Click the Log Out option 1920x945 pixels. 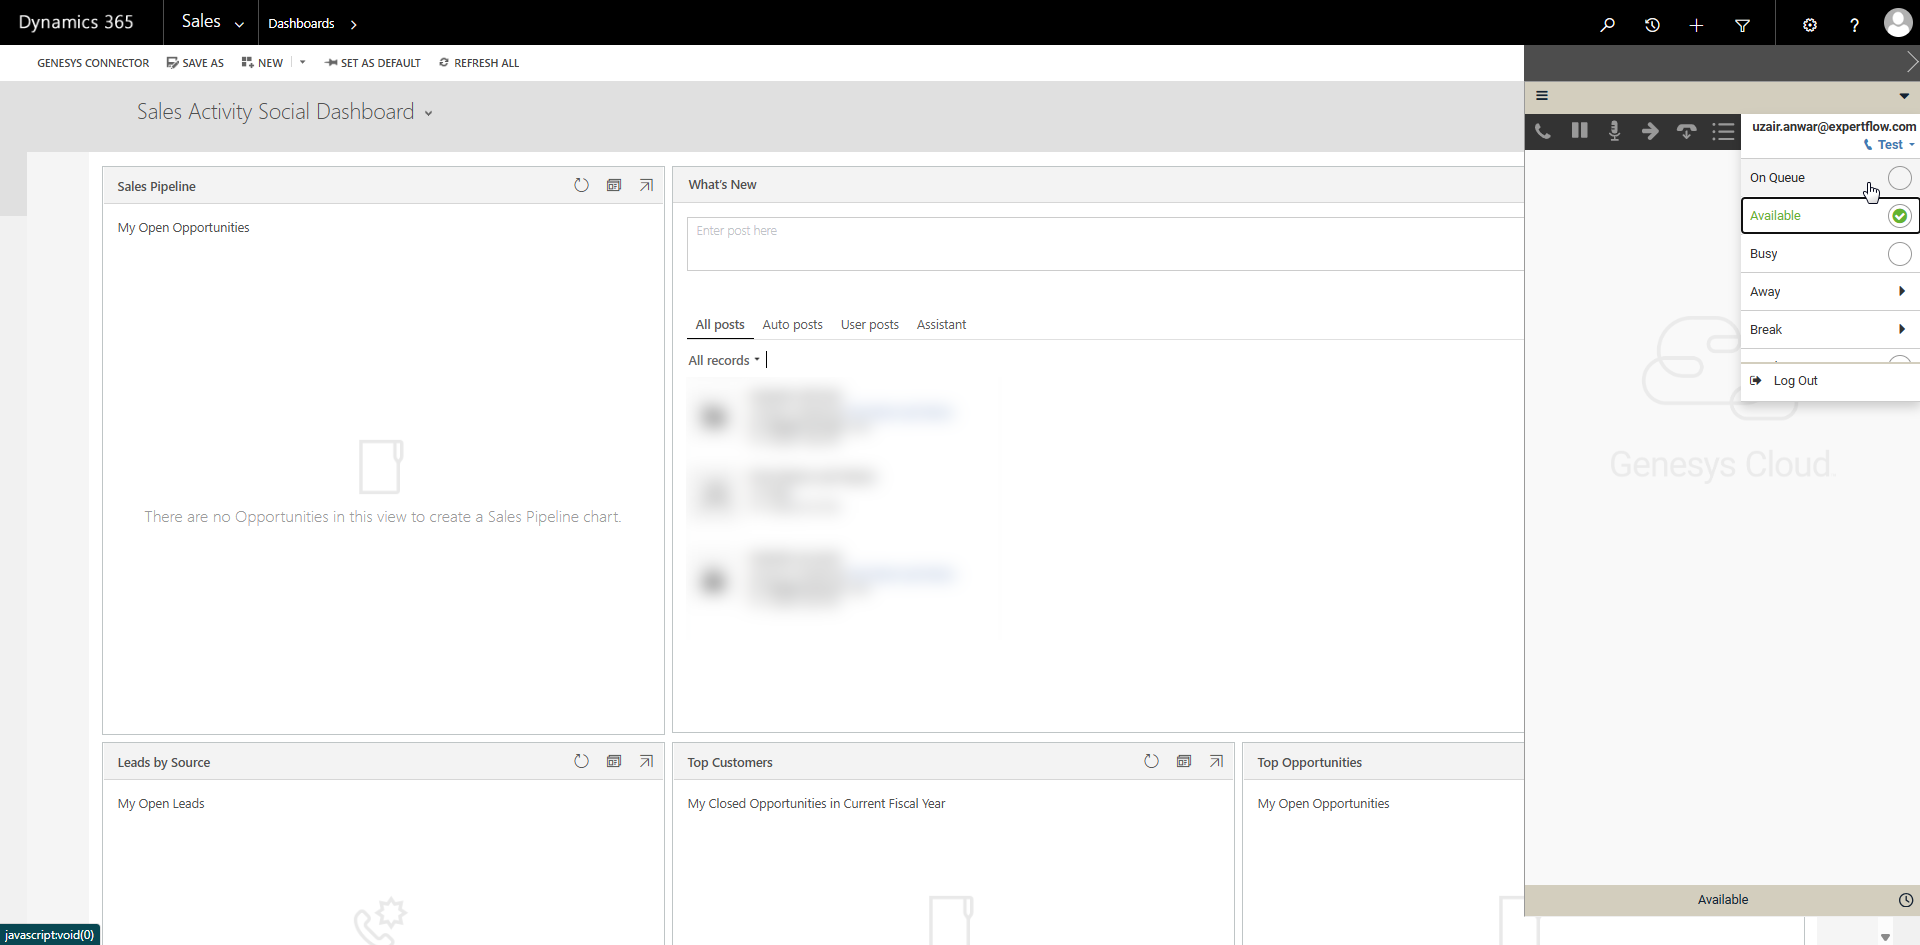pyautogui.click(x=1795, y=381)
